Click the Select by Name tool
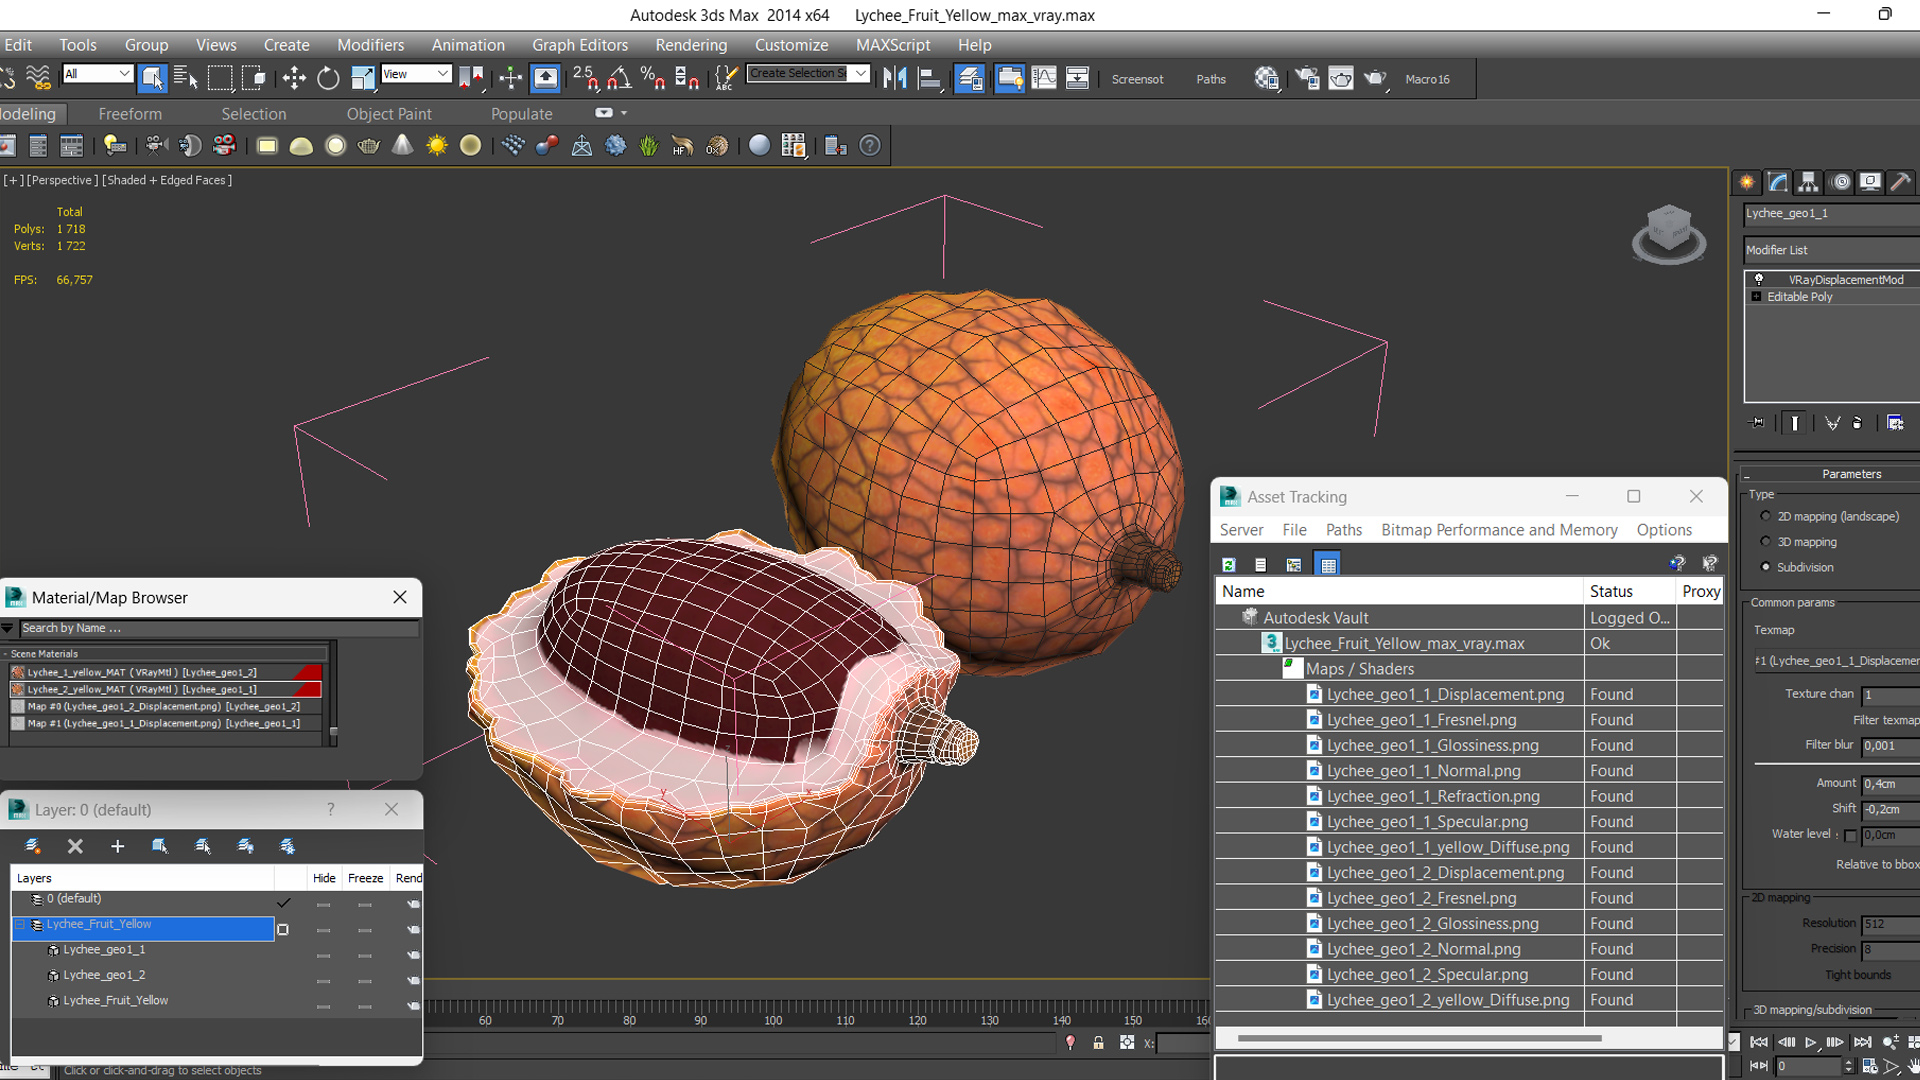1920x1080 pixels. (x=186, y=78)
